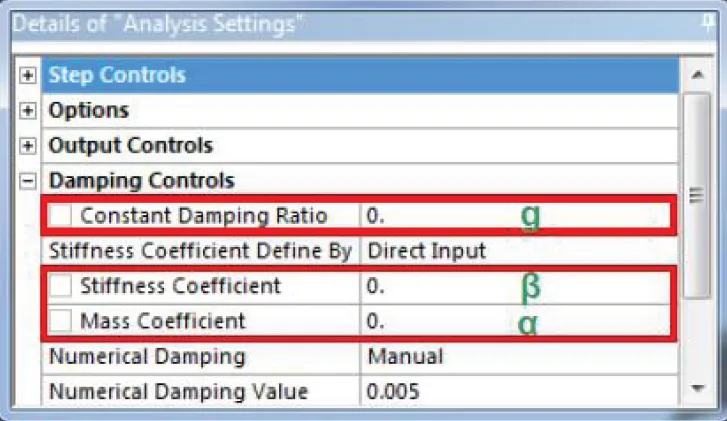Expand the Output Controls section
This screenshot has height=421, width=727.
29,146
